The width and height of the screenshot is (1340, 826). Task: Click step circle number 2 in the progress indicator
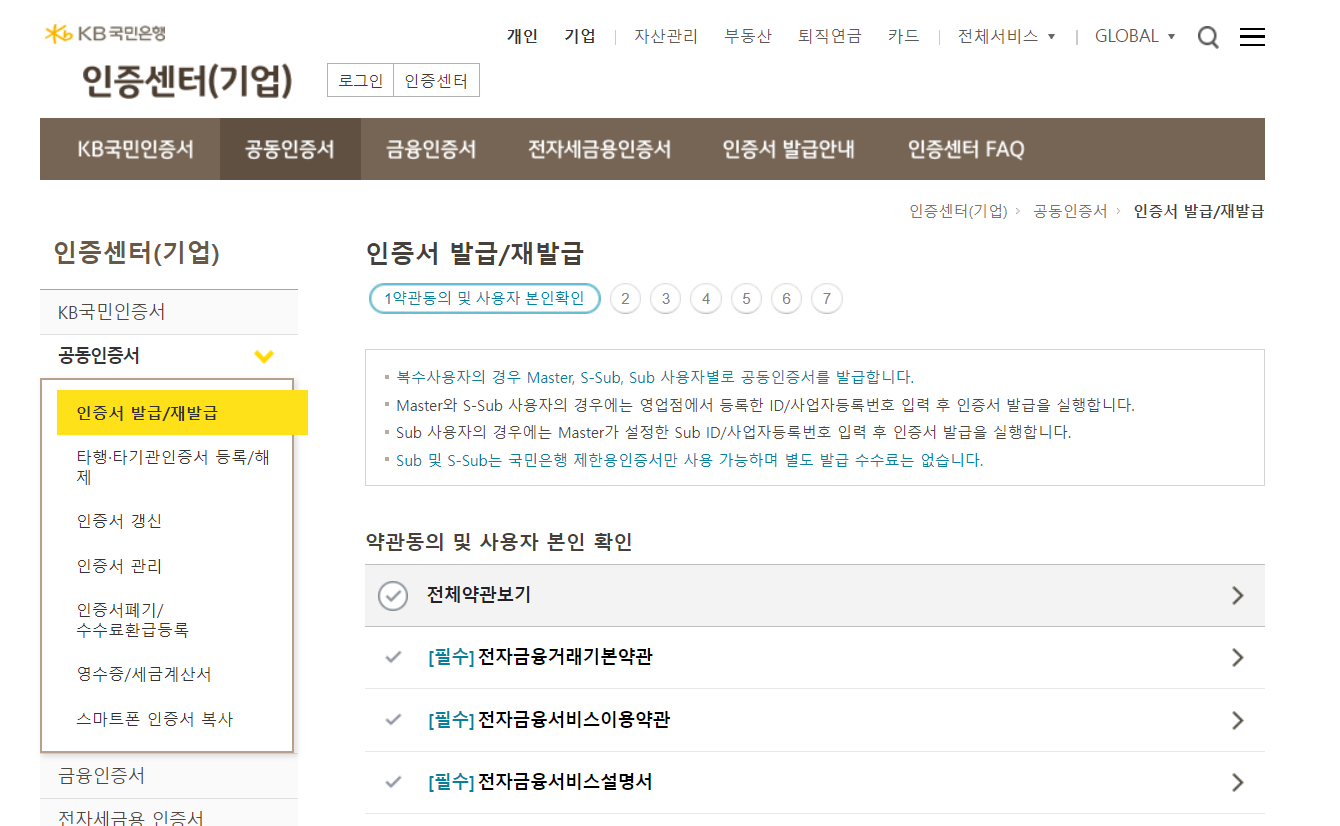625,298
